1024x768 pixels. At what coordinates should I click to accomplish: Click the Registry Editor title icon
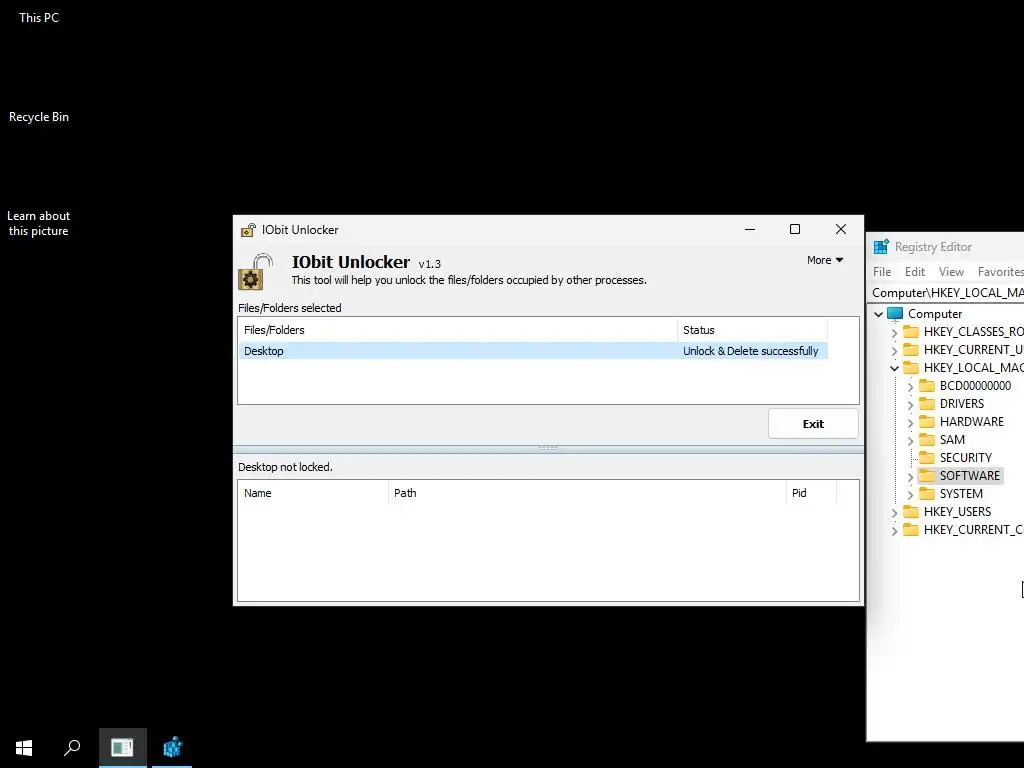(881, 247)
